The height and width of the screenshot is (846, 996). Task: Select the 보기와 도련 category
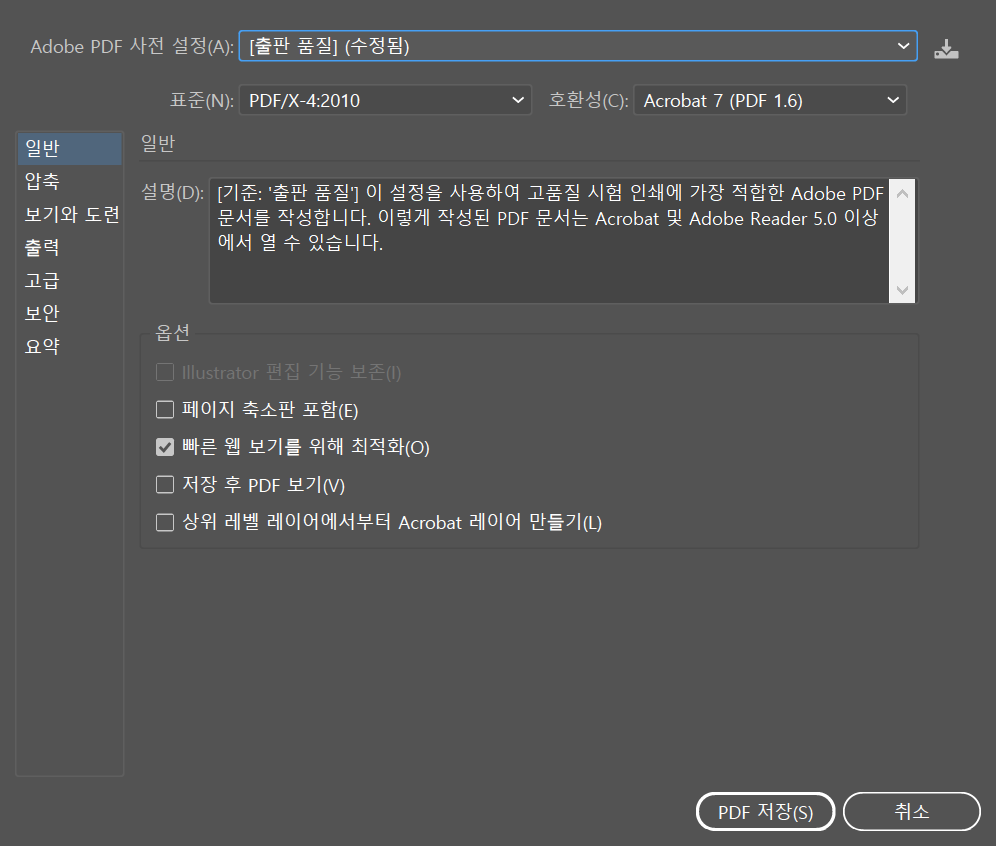(x=69, y=215)
